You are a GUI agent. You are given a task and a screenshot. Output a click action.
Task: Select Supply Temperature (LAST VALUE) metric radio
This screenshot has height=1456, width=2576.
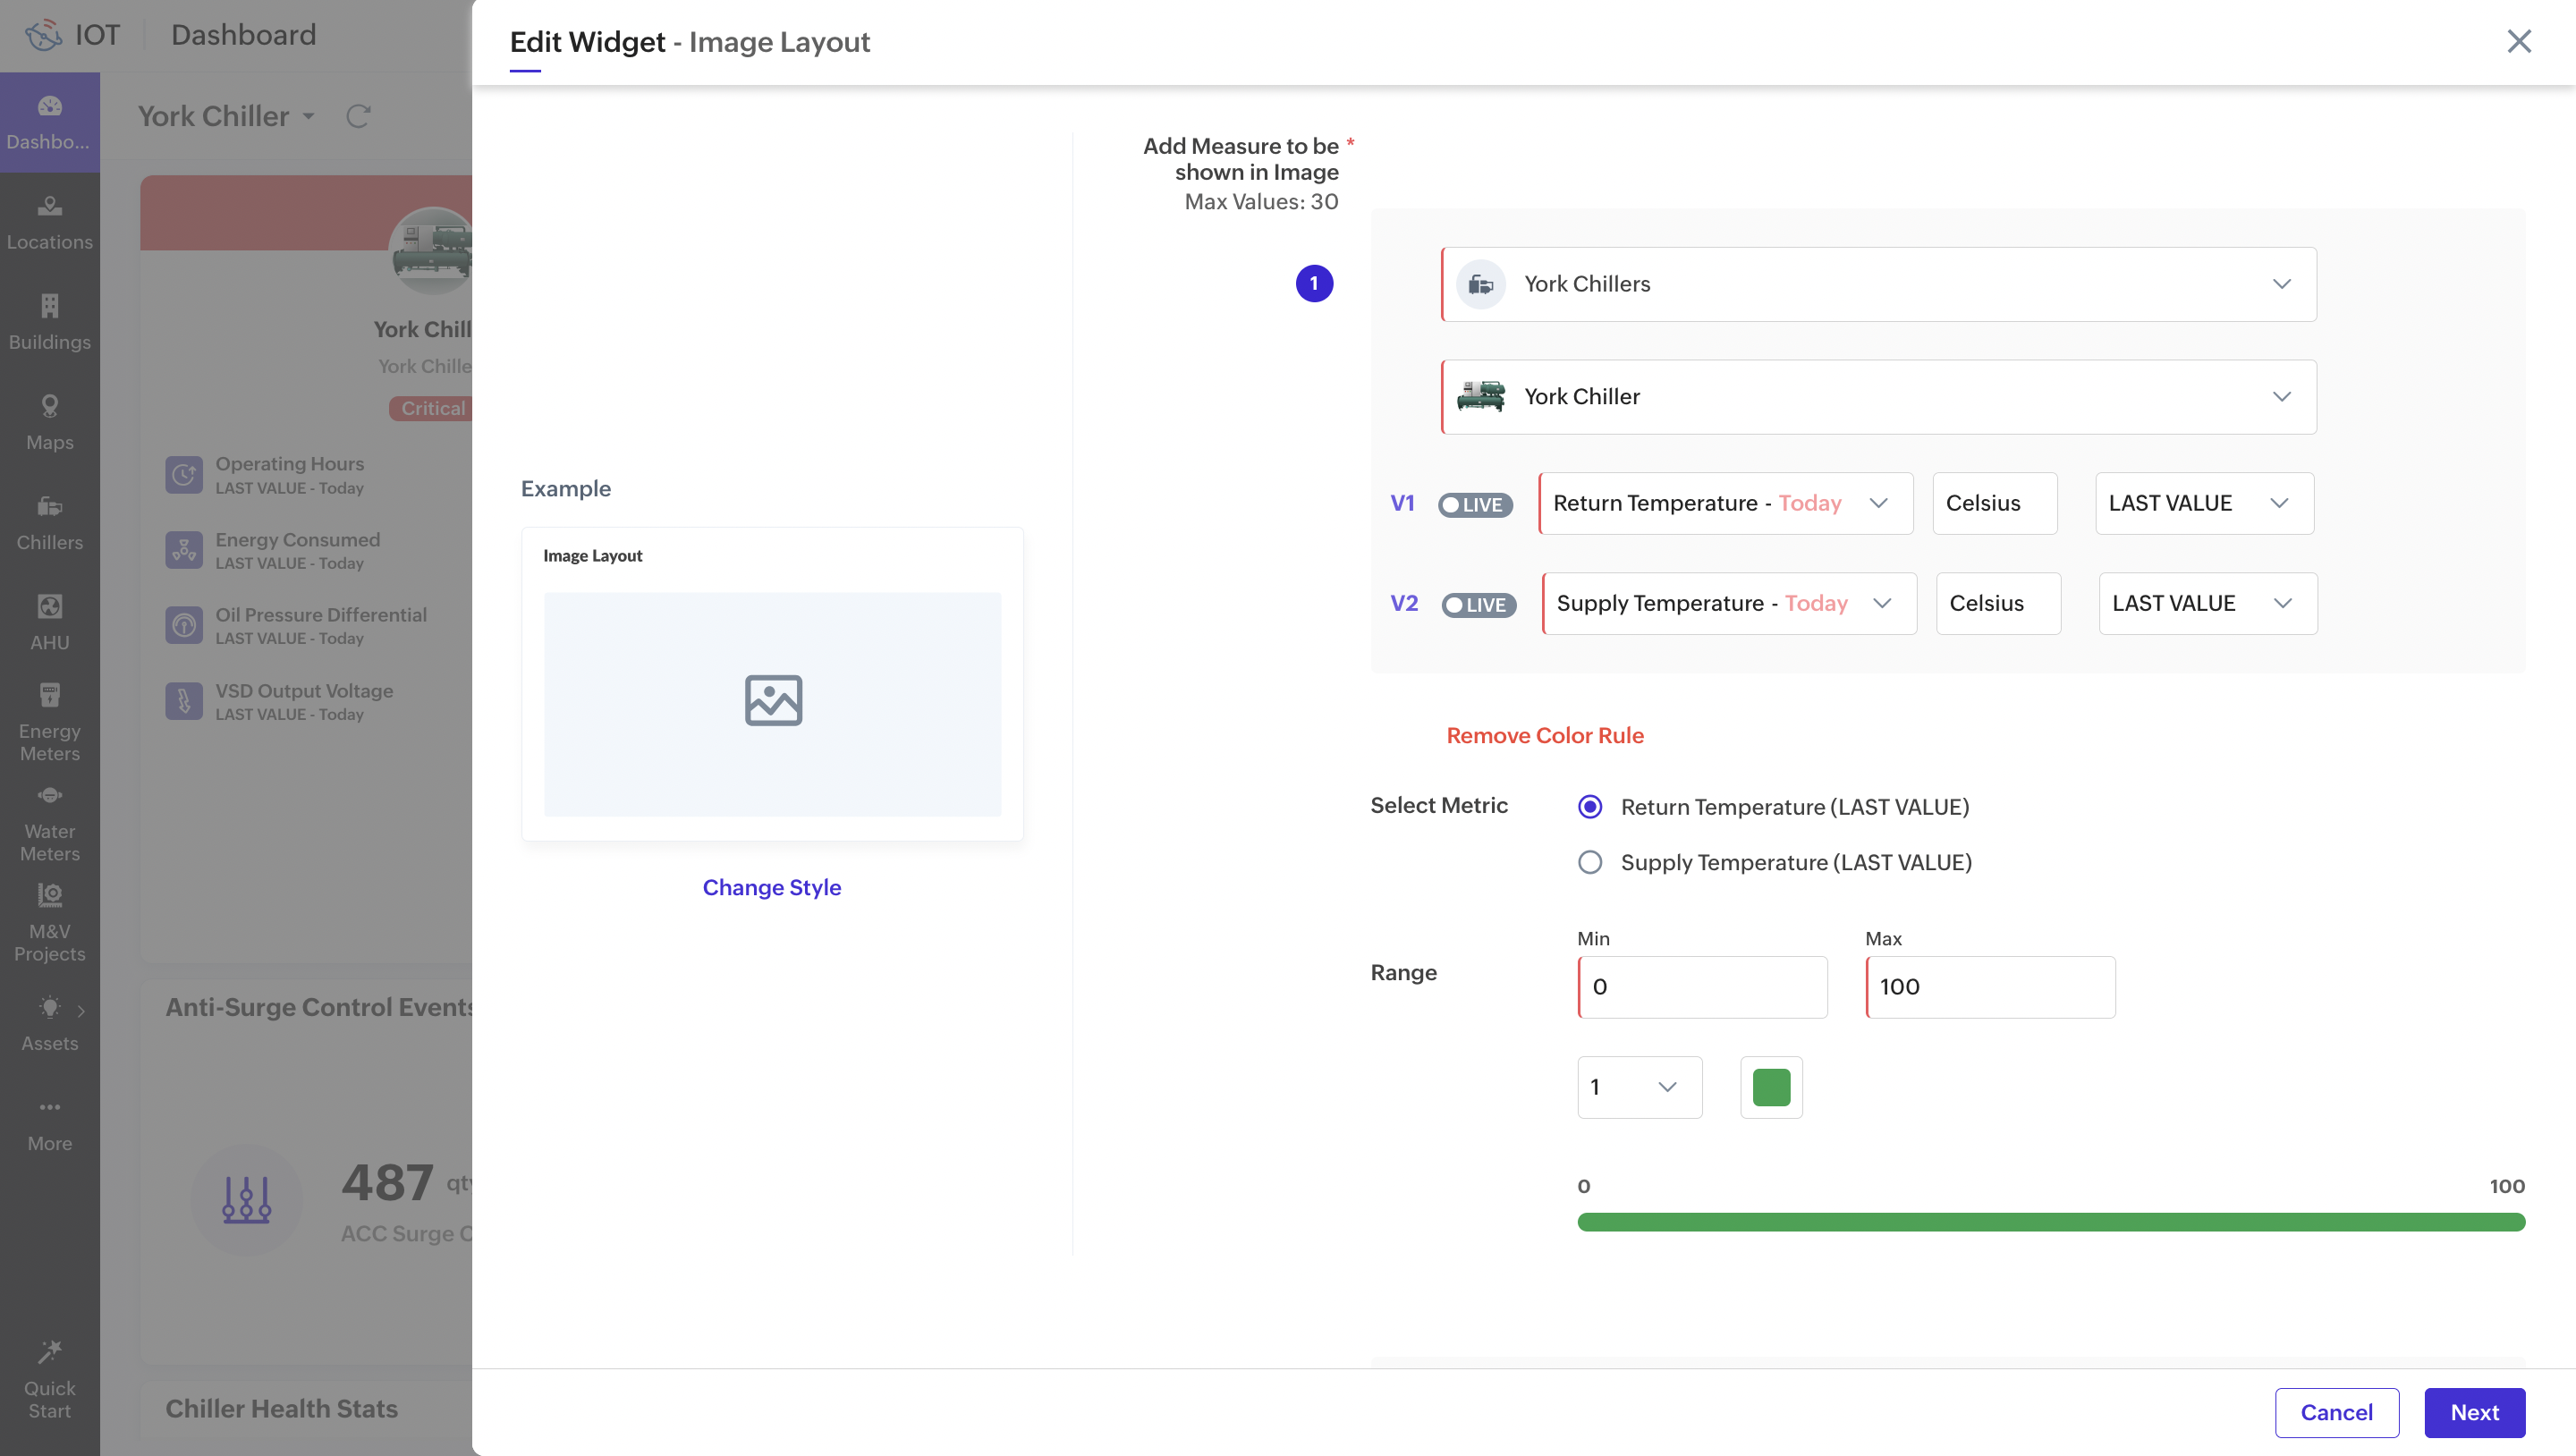(x=1589, y=862)
